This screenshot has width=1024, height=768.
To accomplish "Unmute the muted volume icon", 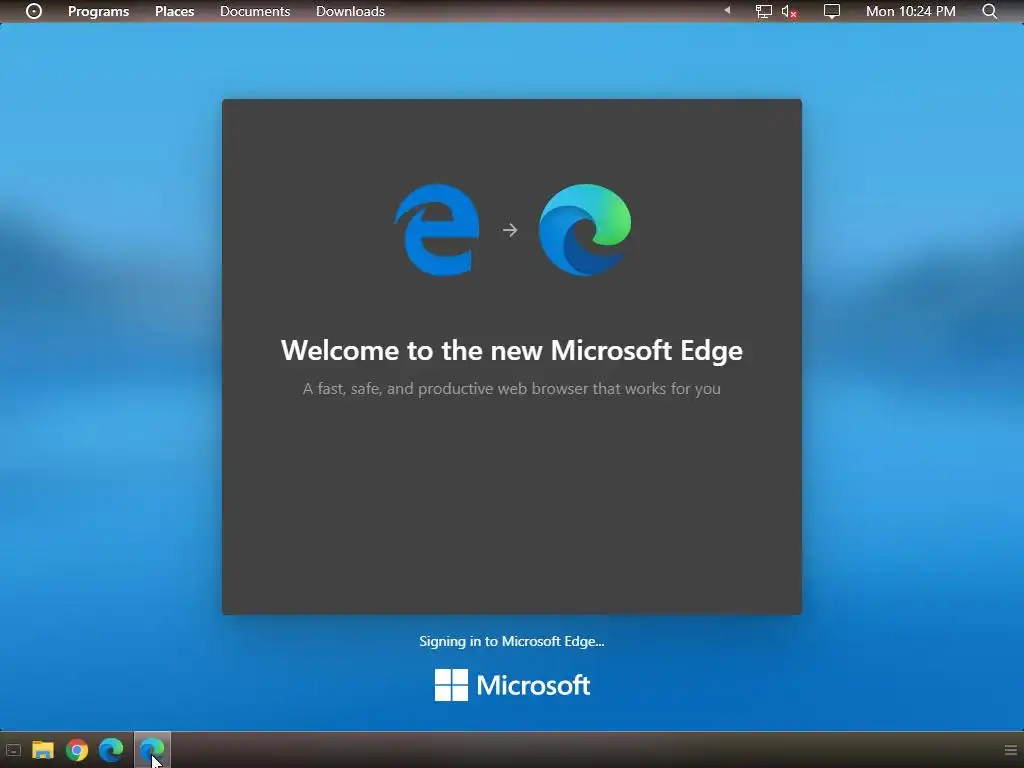I will (x=789, y=12).
